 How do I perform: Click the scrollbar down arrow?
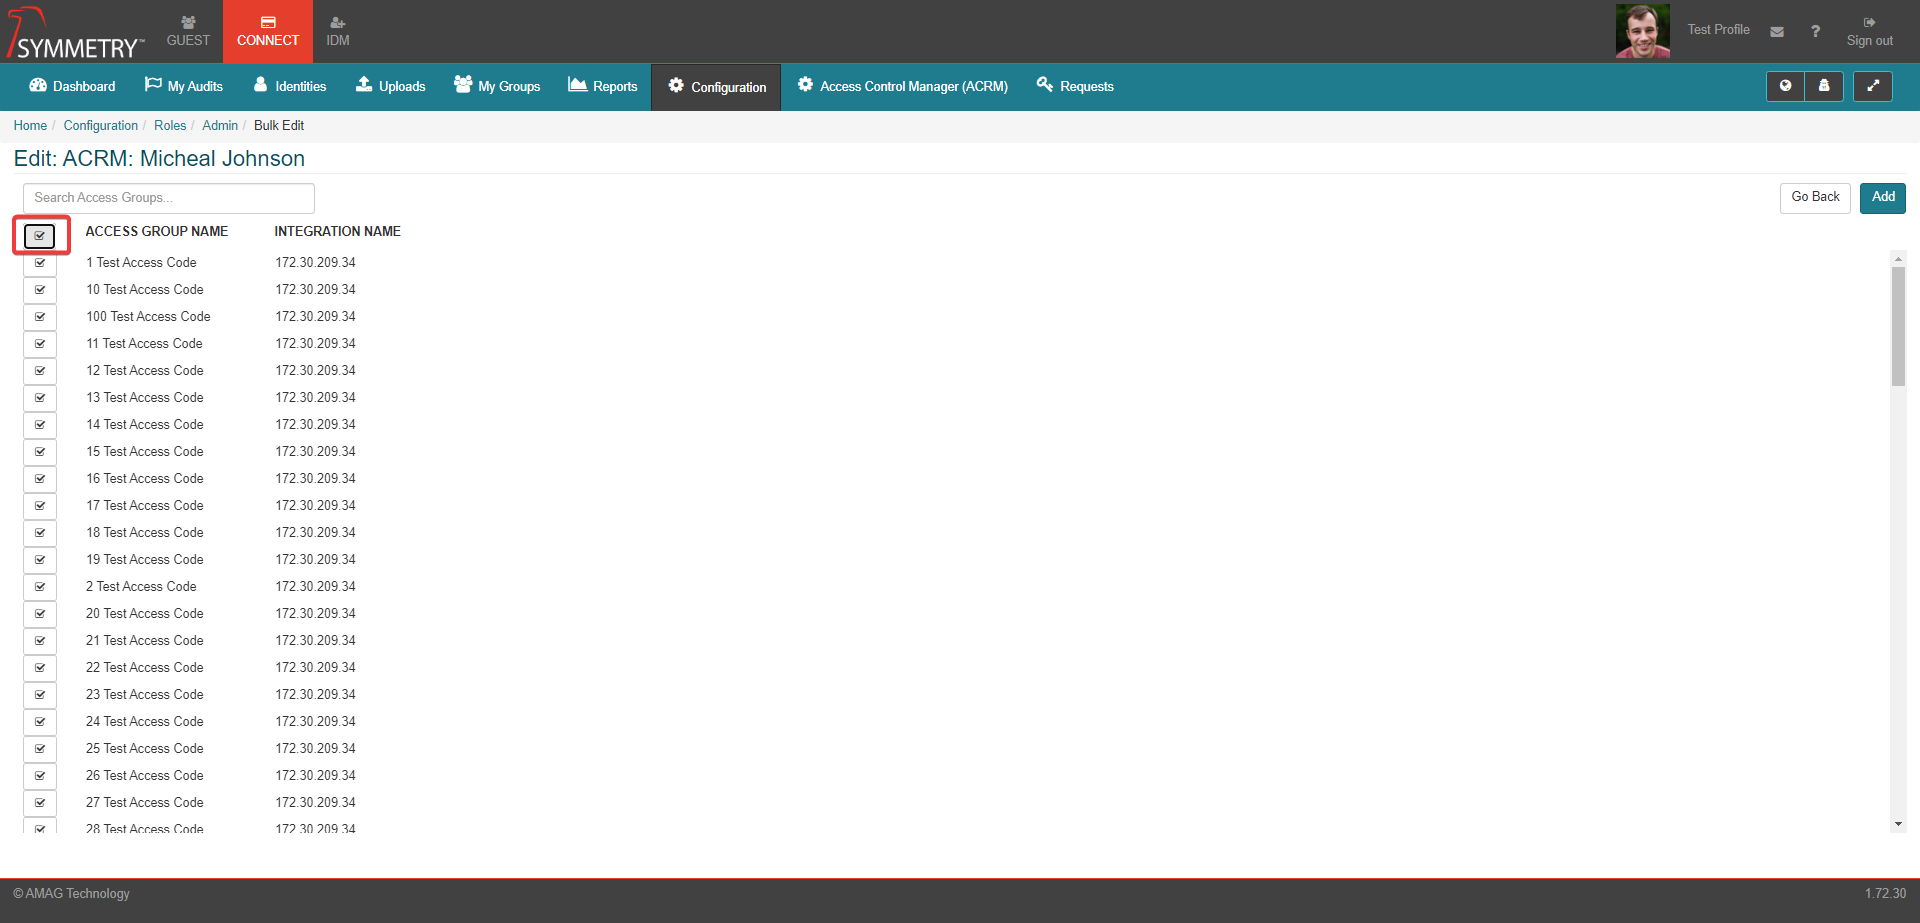[1898, 825]
